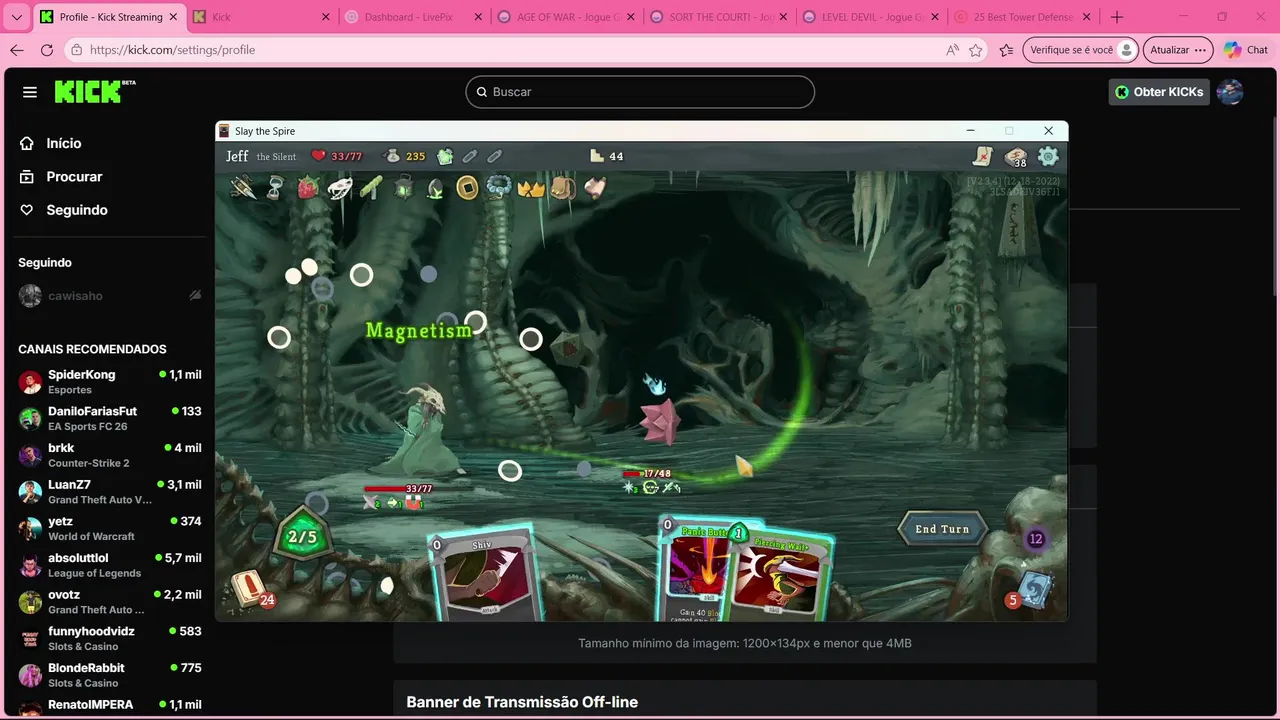Screen dimensions: 1280x720
Task: Open the map icon in Slay the Spire
Action: click(983, 156)
